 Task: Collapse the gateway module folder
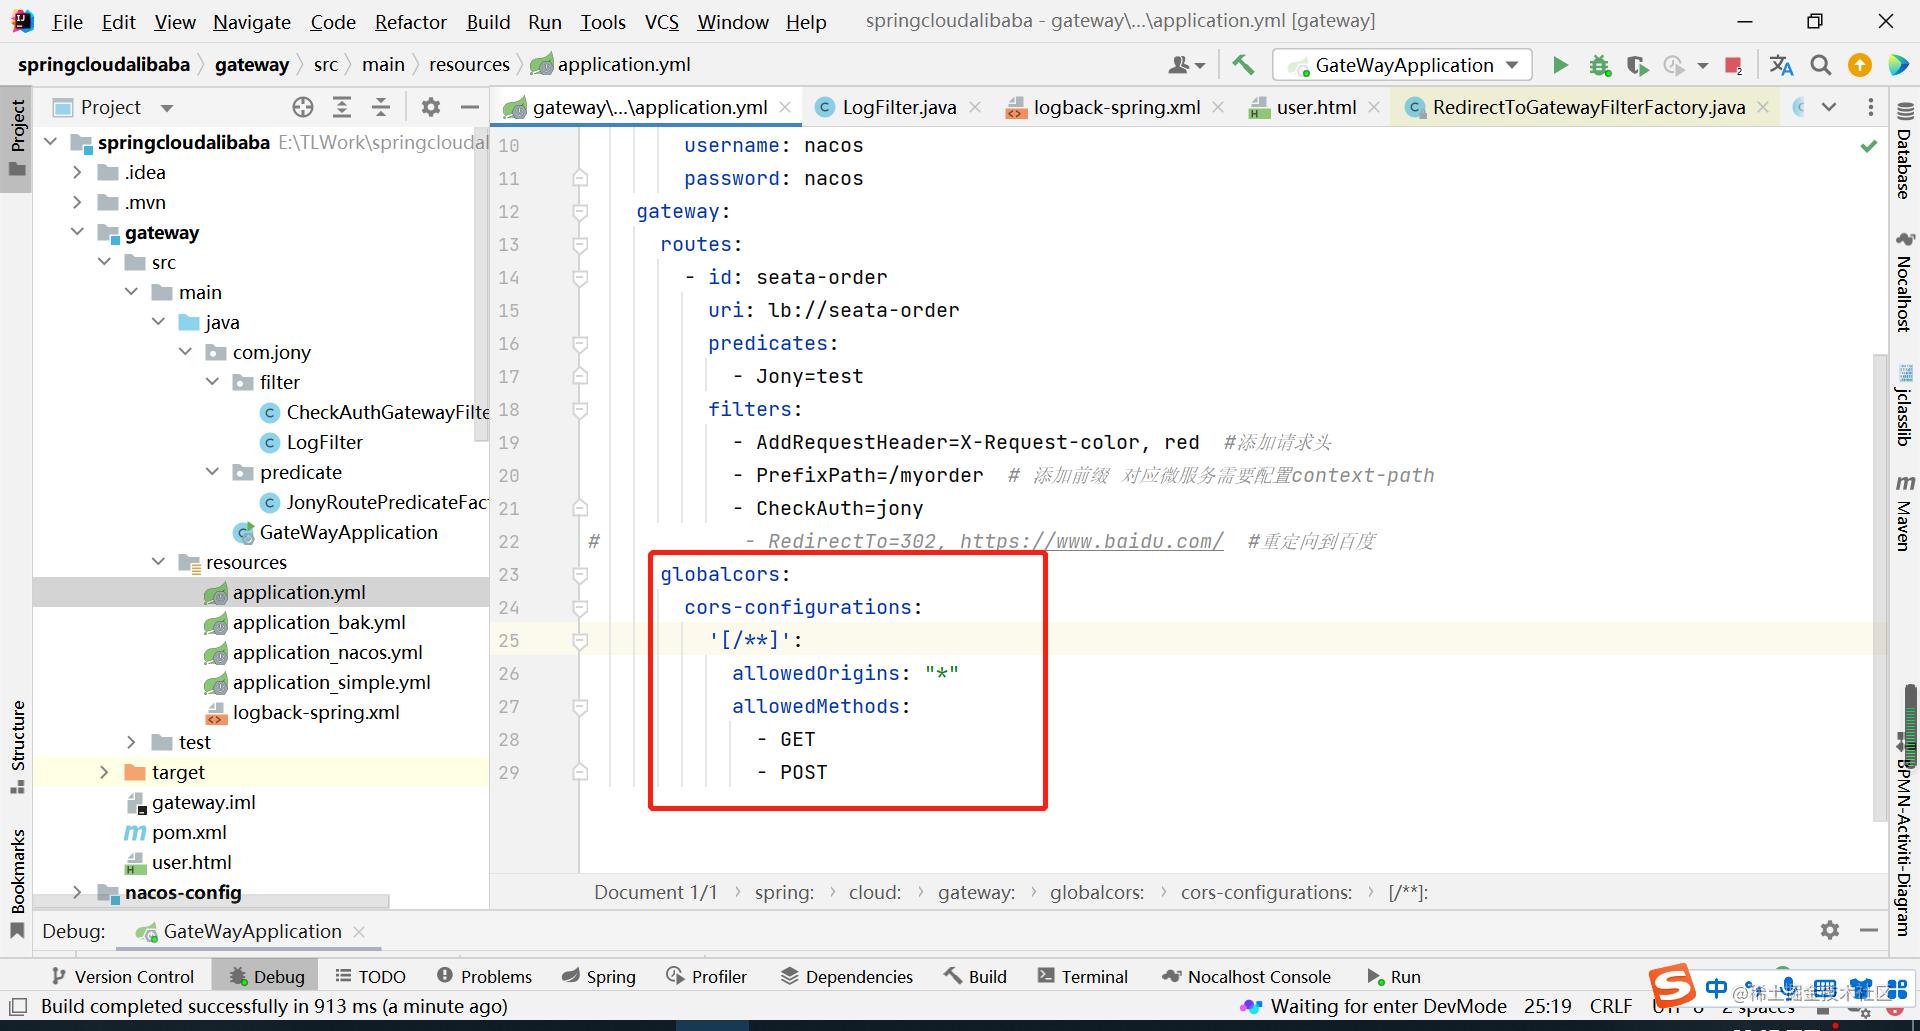pos(77,232)
